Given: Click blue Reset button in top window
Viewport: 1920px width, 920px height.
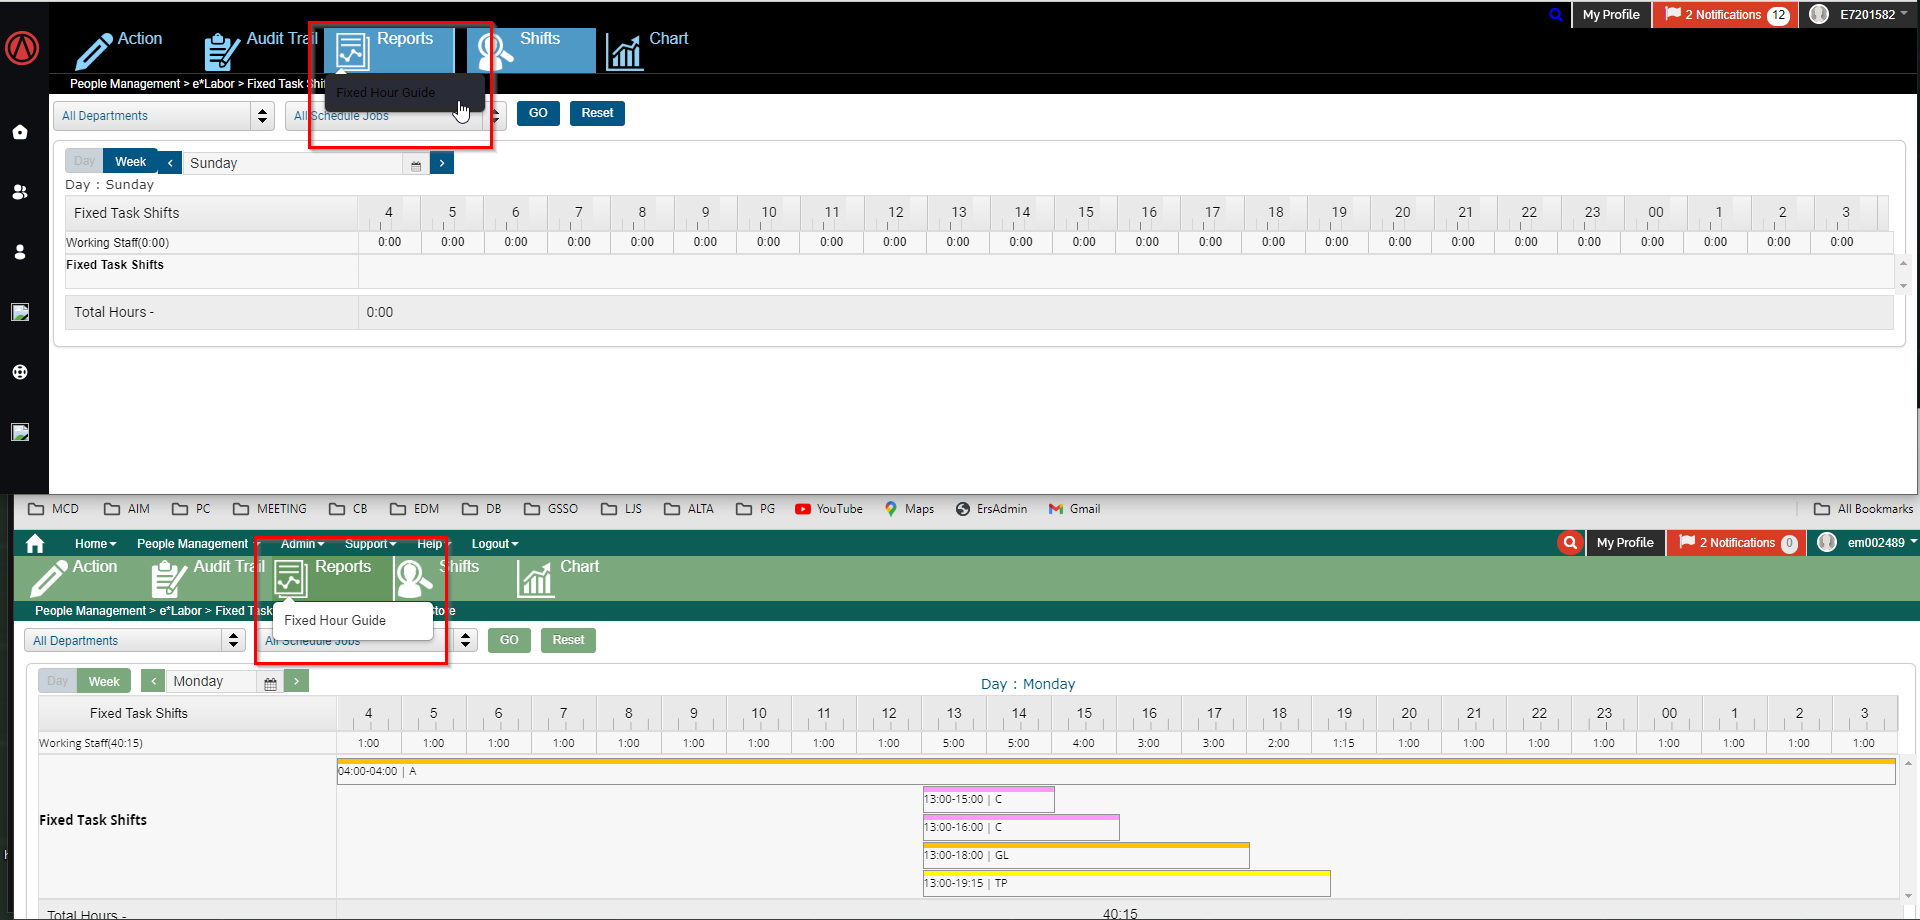Looking at the screenshot, I should point(597,113).
